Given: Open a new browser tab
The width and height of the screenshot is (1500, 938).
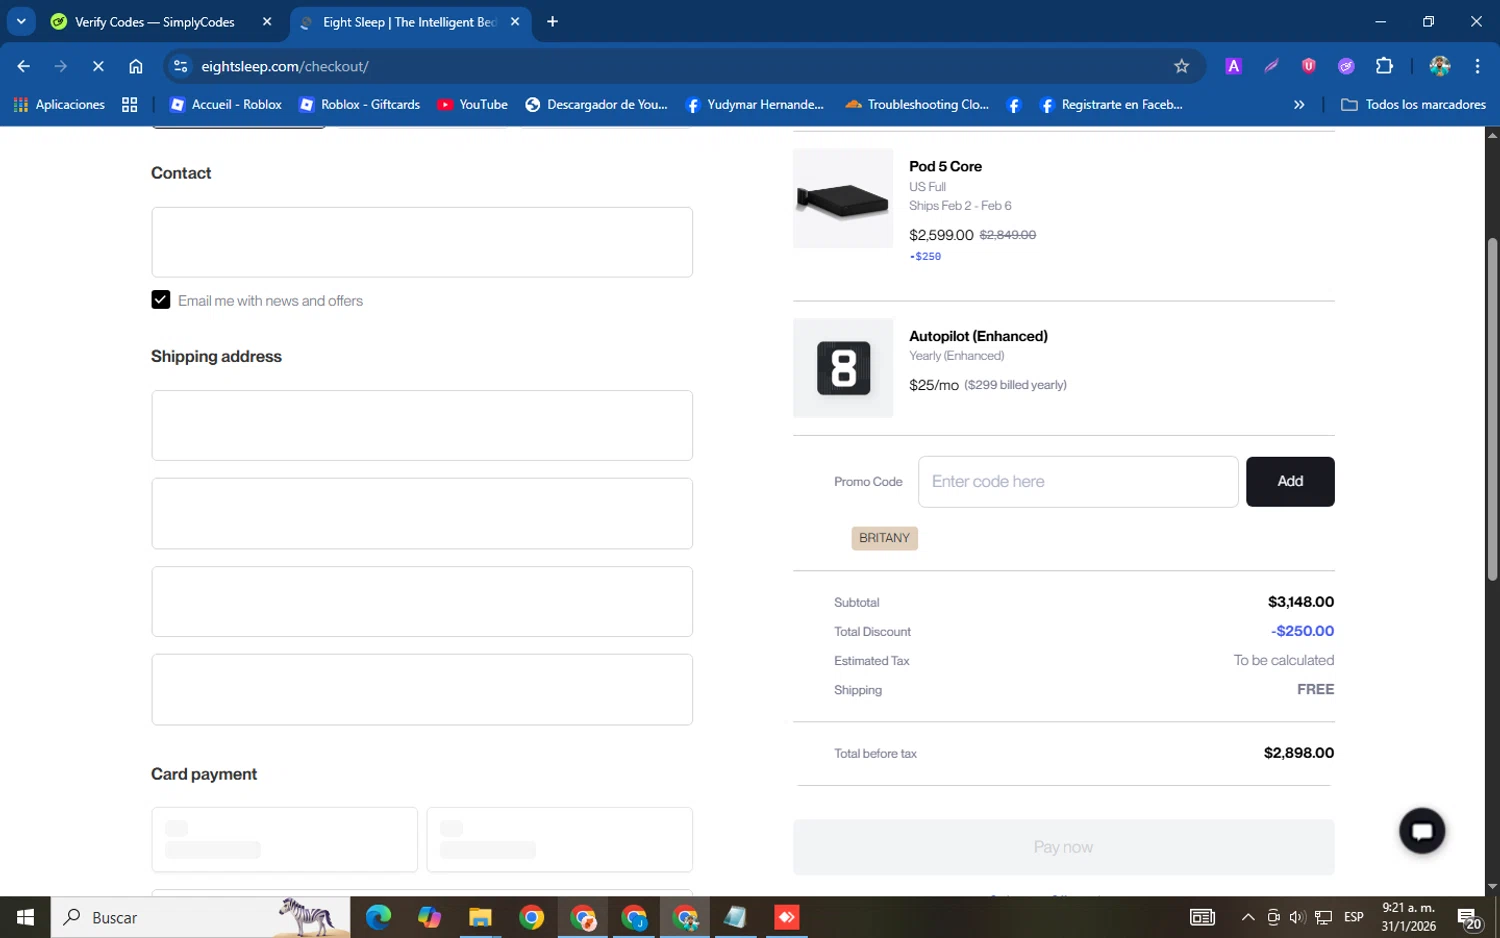Looking at the screenshot, I should point(552,21).
